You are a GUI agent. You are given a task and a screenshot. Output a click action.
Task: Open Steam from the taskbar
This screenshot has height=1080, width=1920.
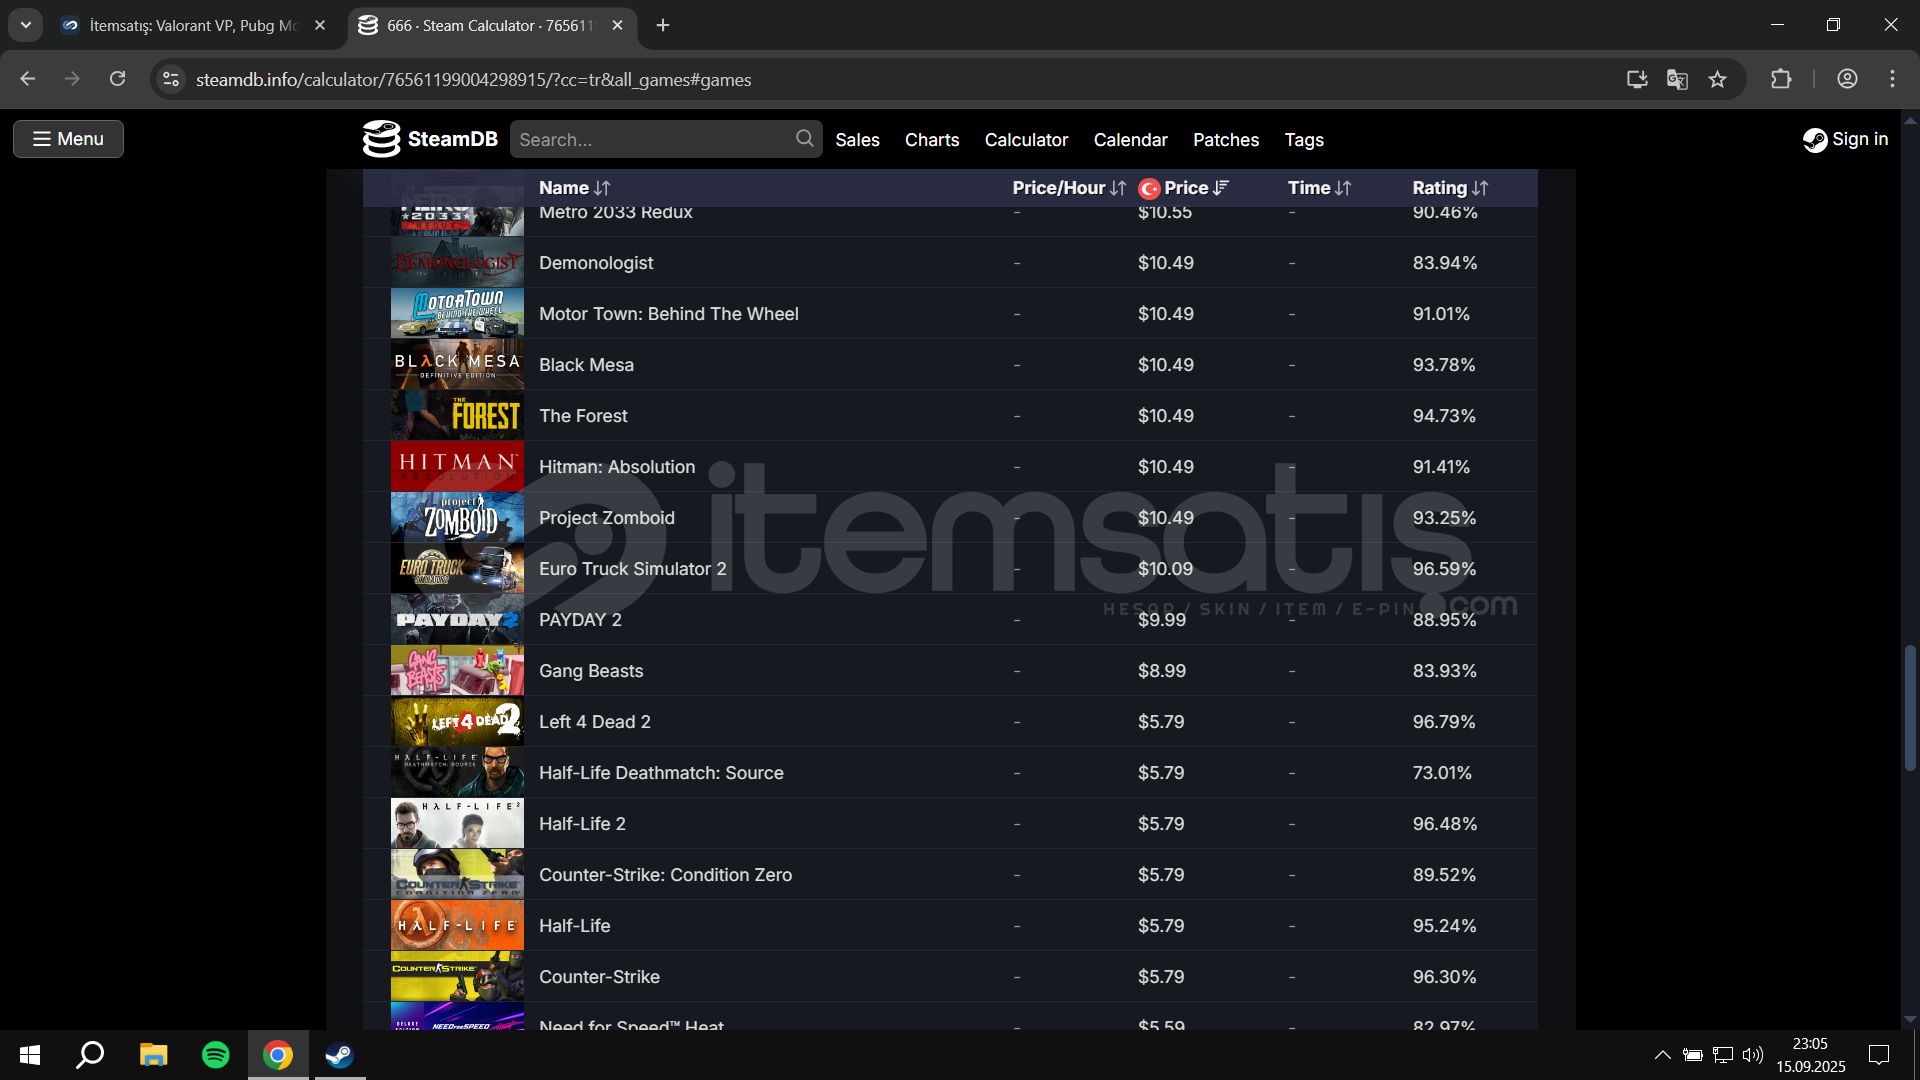(x=340, y=1055)
